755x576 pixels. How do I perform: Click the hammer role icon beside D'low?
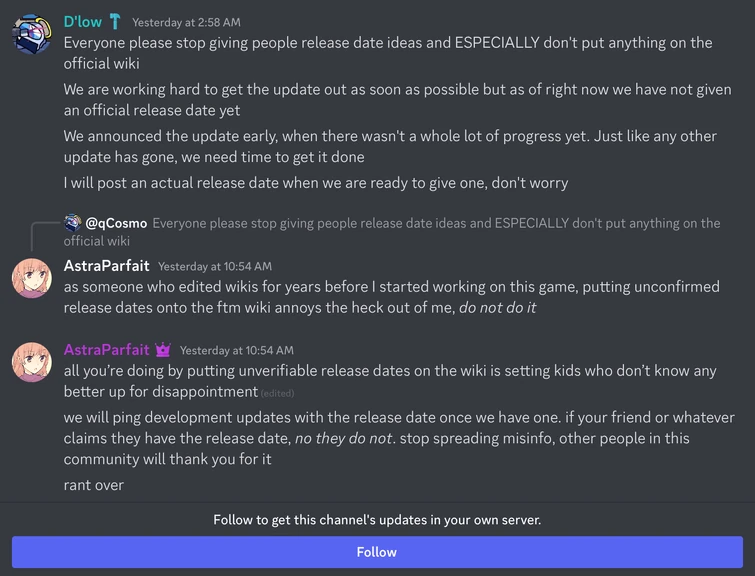(x=115, y=21)
